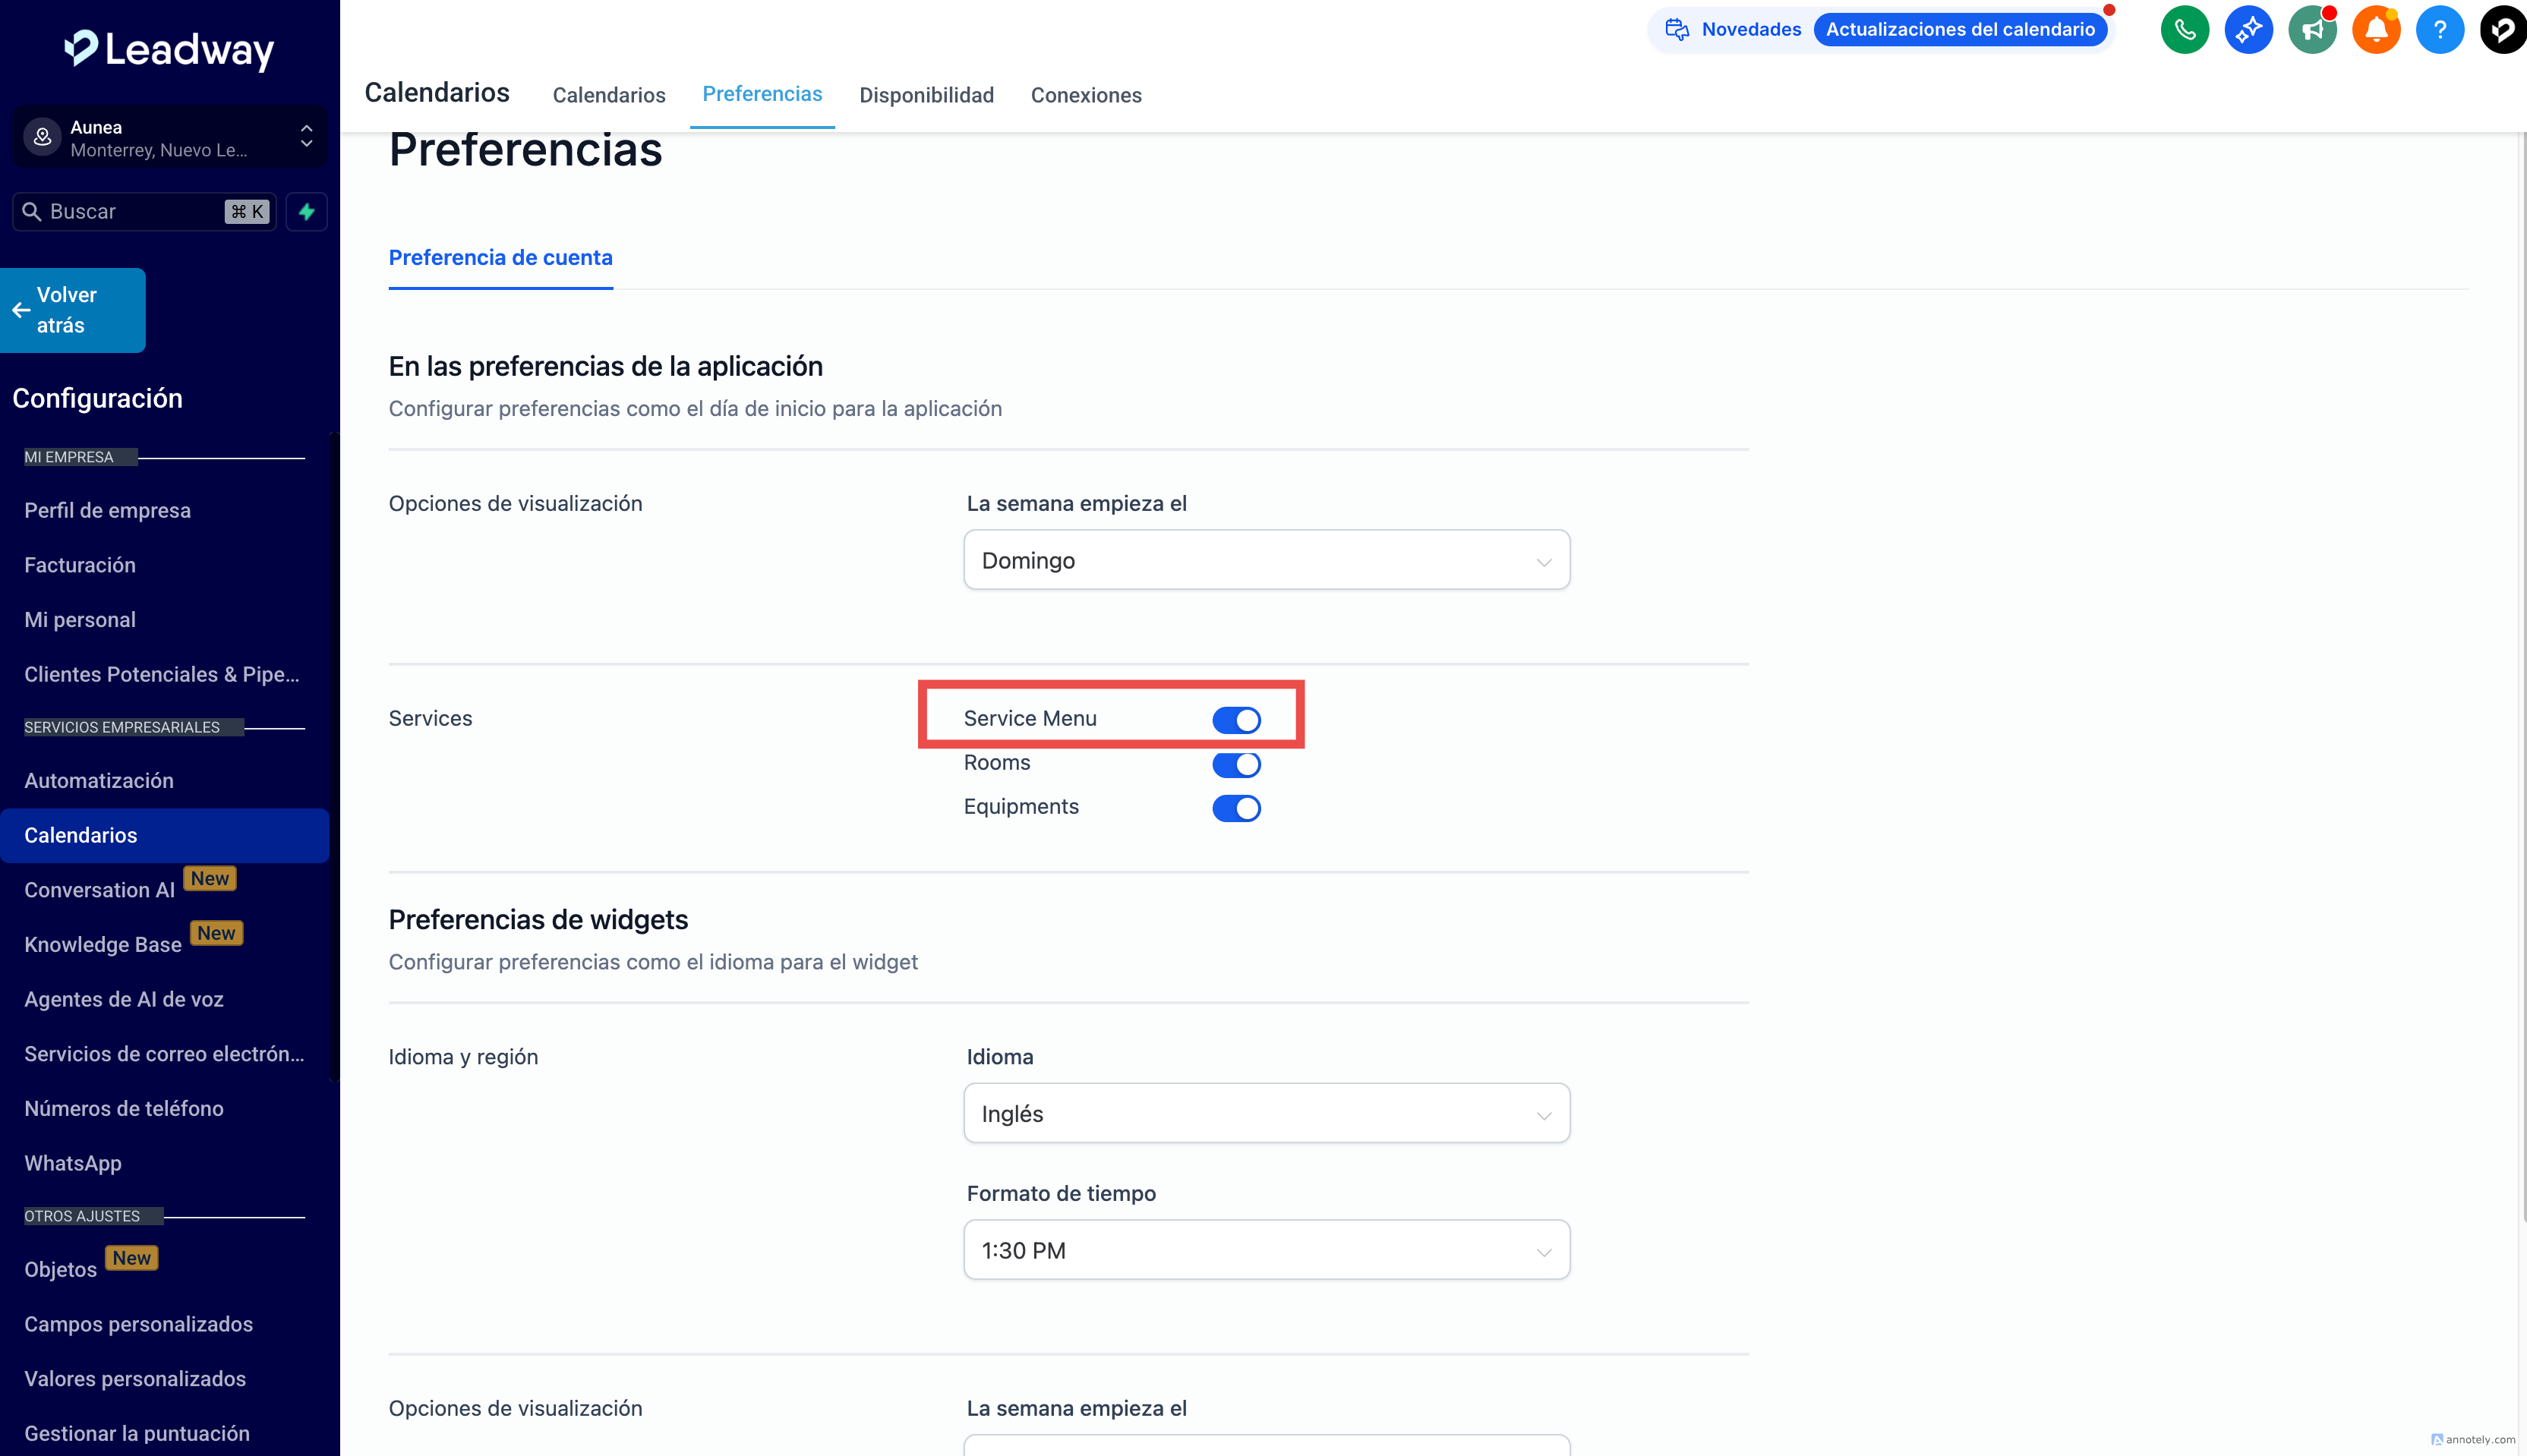Open the 1:30 PM time format dropdown
Image resolution: width=2527 pixels, height=1456 pixels.
tap(1266, 1250)
